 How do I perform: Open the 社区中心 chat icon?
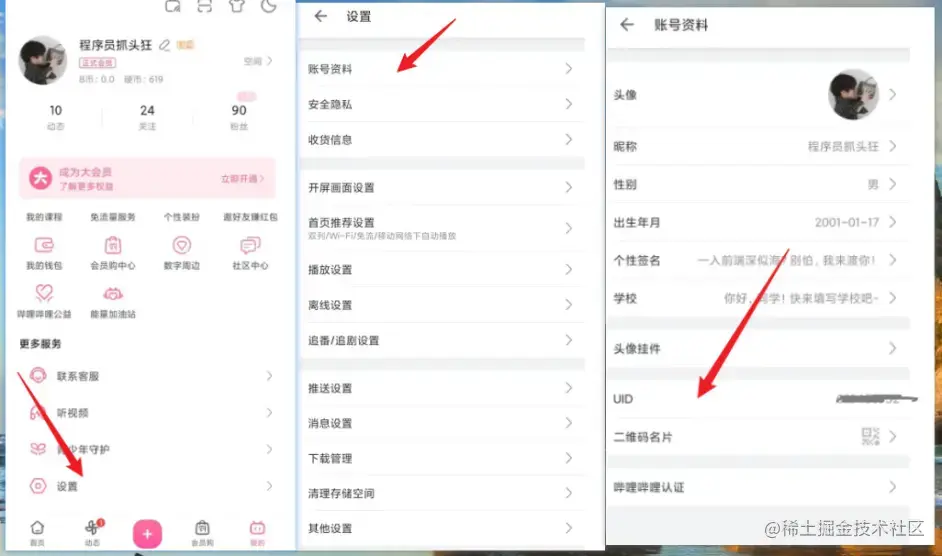[250, 245]
